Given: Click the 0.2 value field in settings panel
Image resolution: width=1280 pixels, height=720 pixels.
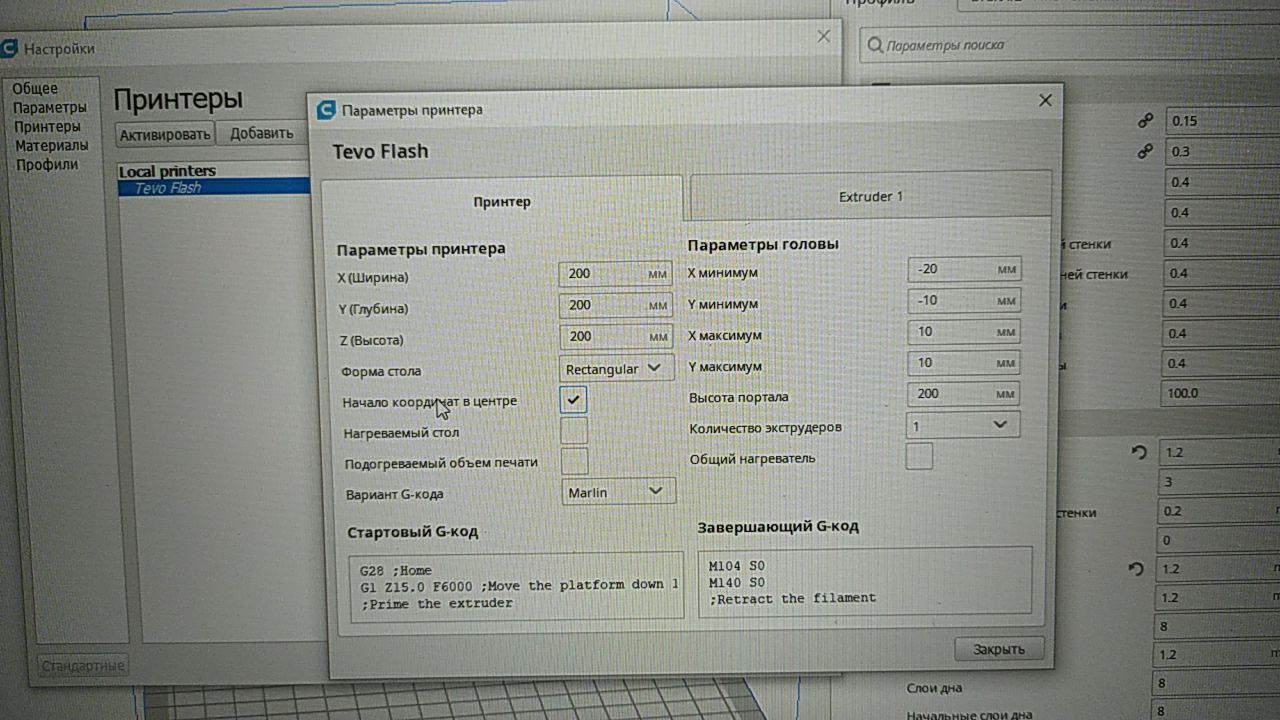Looking at the screenshot, I should point(1219,511).
